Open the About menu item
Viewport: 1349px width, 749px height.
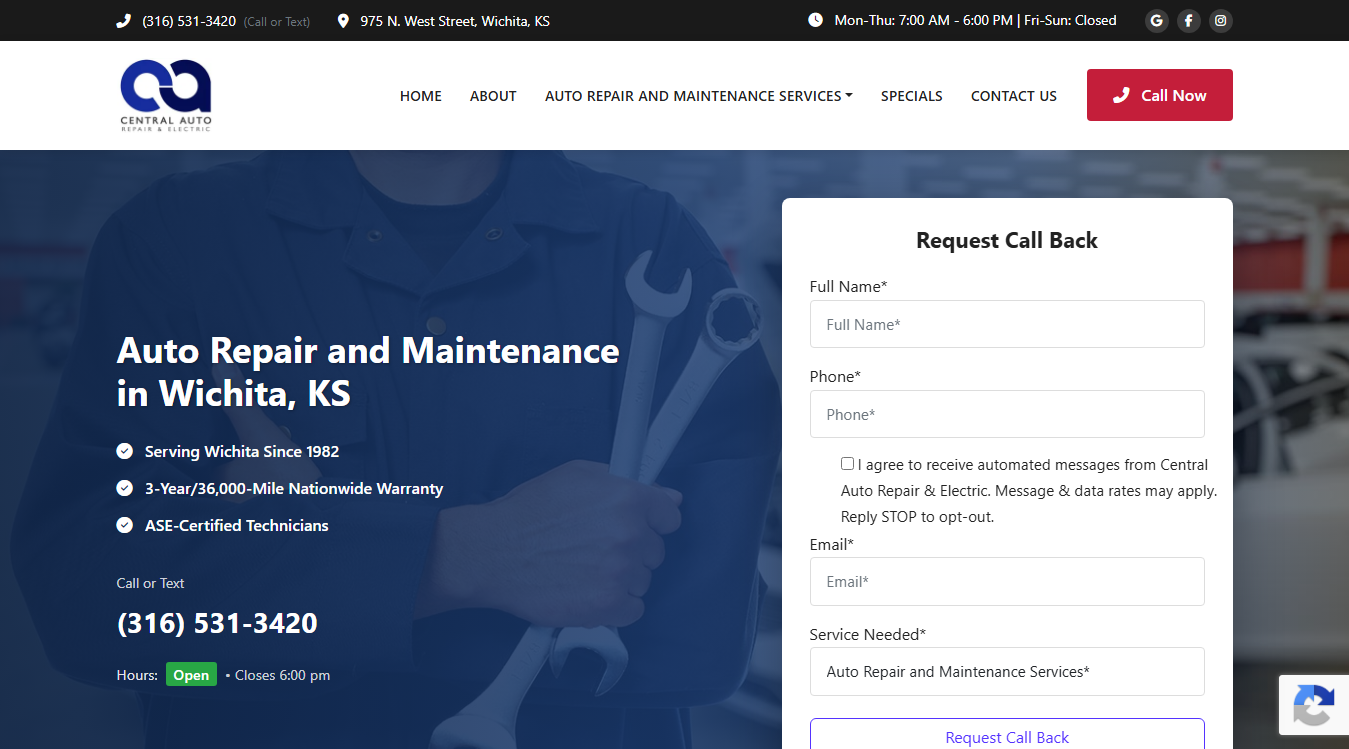(493, 96)
